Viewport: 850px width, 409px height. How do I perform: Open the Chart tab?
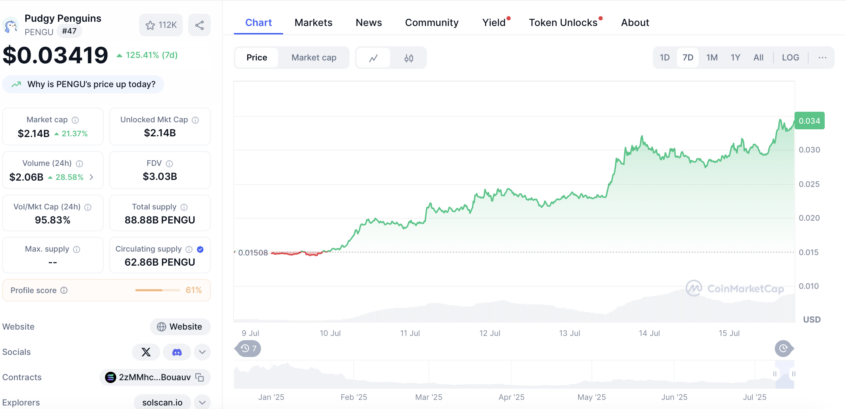tap(259, 23)
